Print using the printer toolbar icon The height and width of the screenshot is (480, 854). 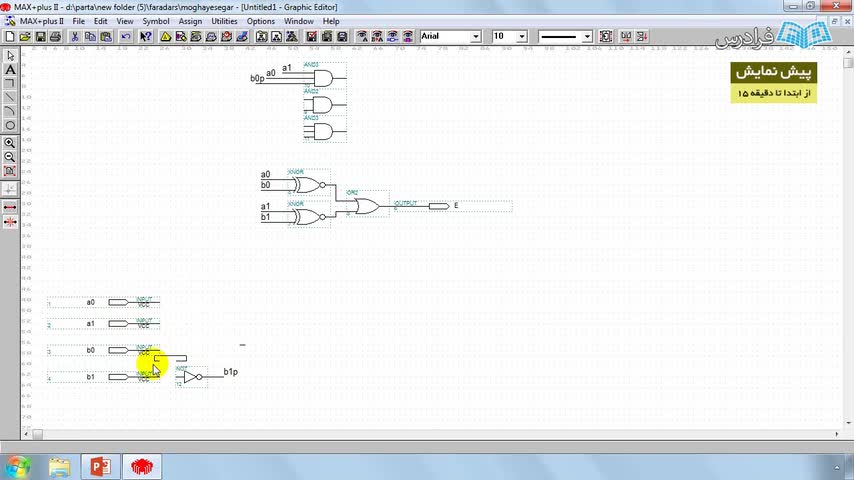pyautogui.click(x=56, y=37)
